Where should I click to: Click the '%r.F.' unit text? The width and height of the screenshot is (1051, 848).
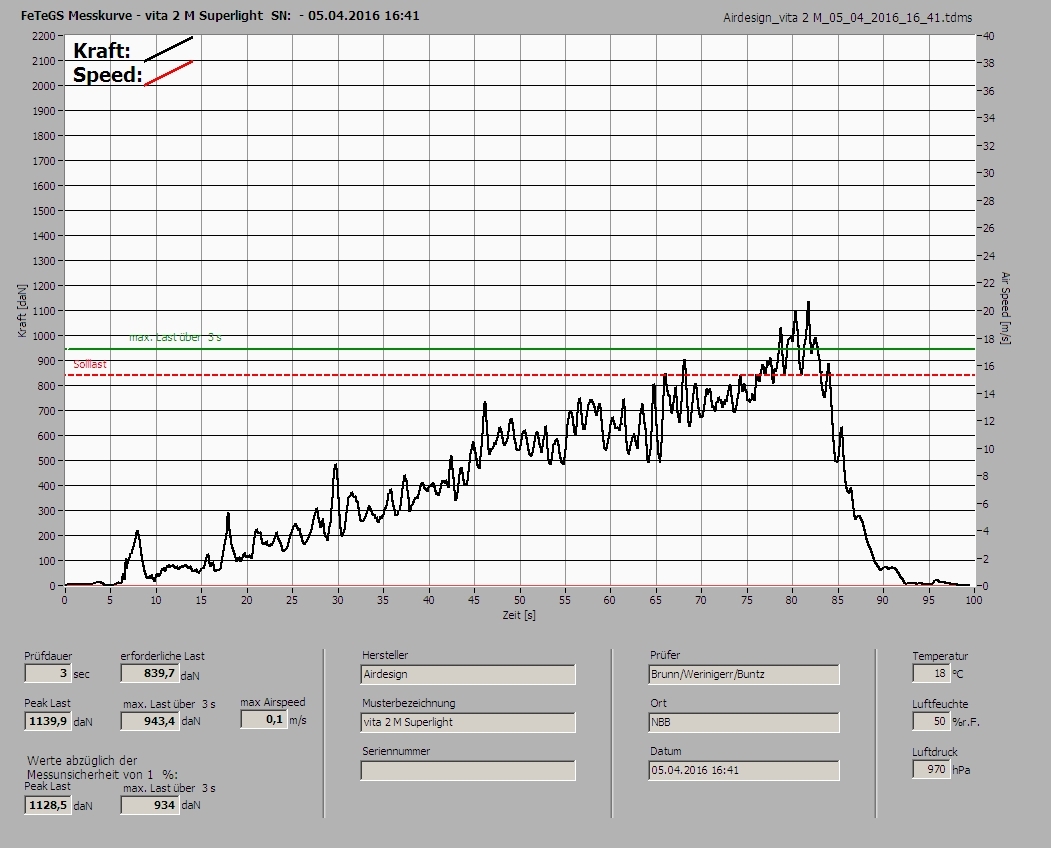pyautogui.click(x=964, y=722)
